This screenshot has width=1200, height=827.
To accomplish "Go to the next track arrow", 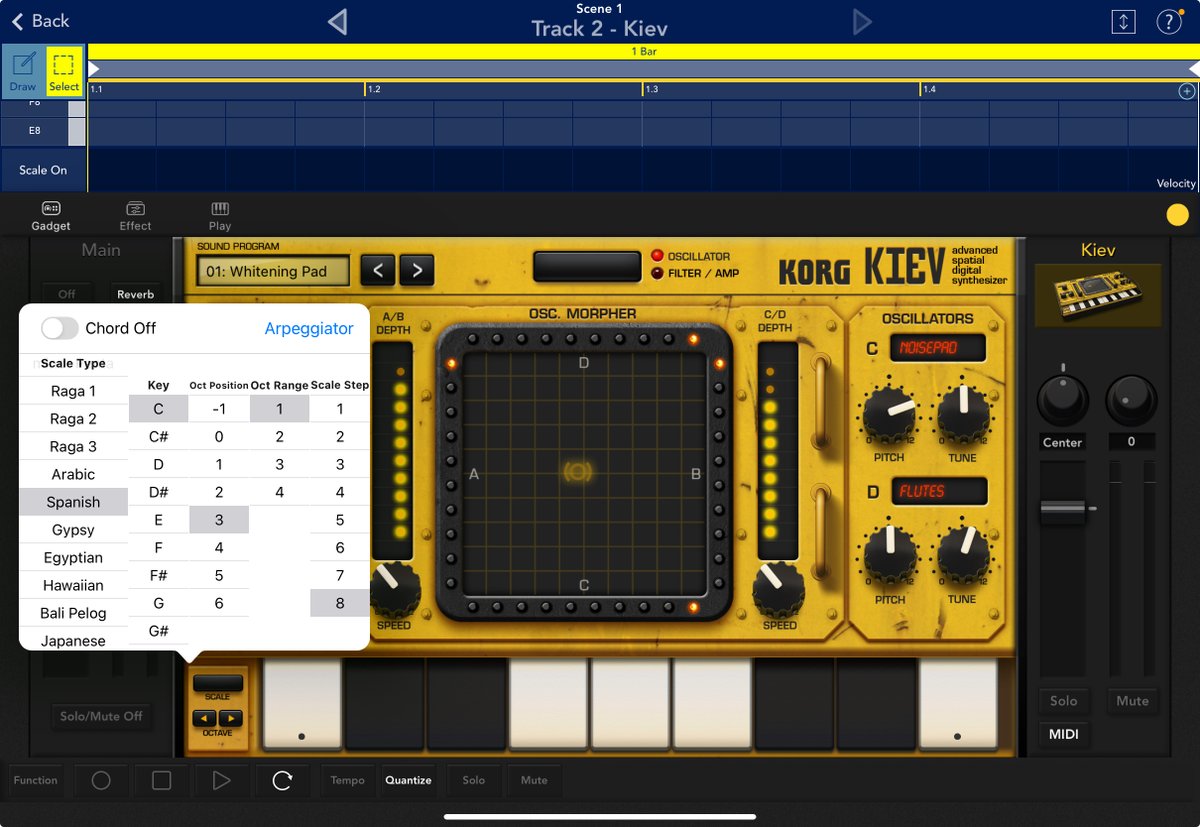I will point(862,22).
